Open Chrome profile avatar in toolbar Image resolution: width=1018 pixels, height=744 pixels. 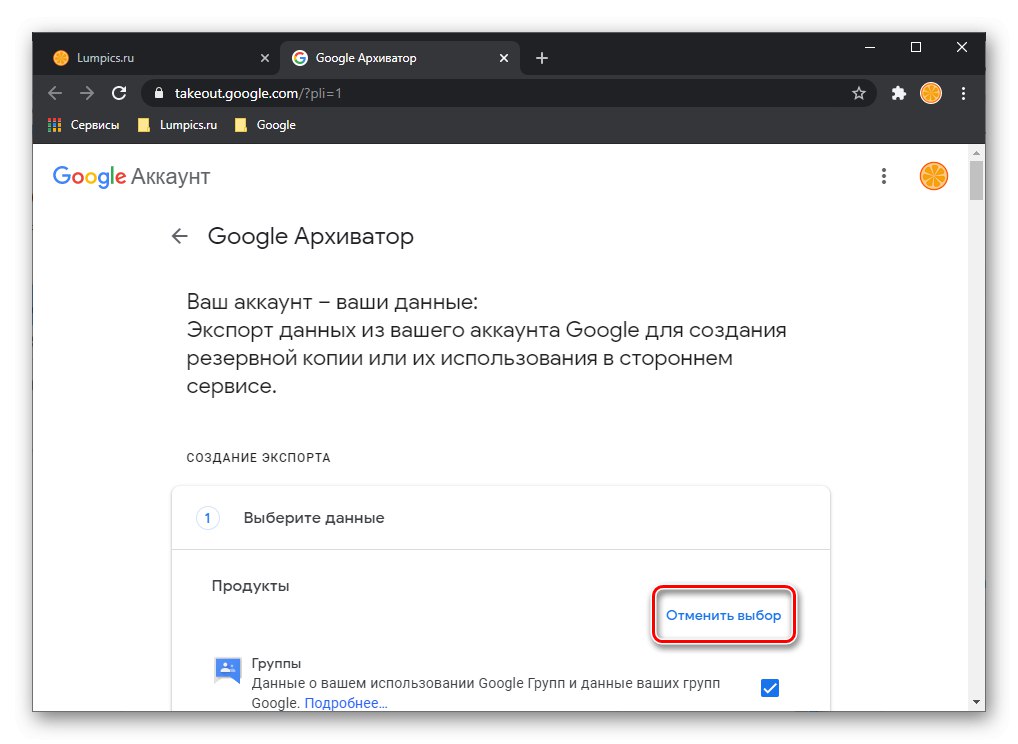(930, 93)
